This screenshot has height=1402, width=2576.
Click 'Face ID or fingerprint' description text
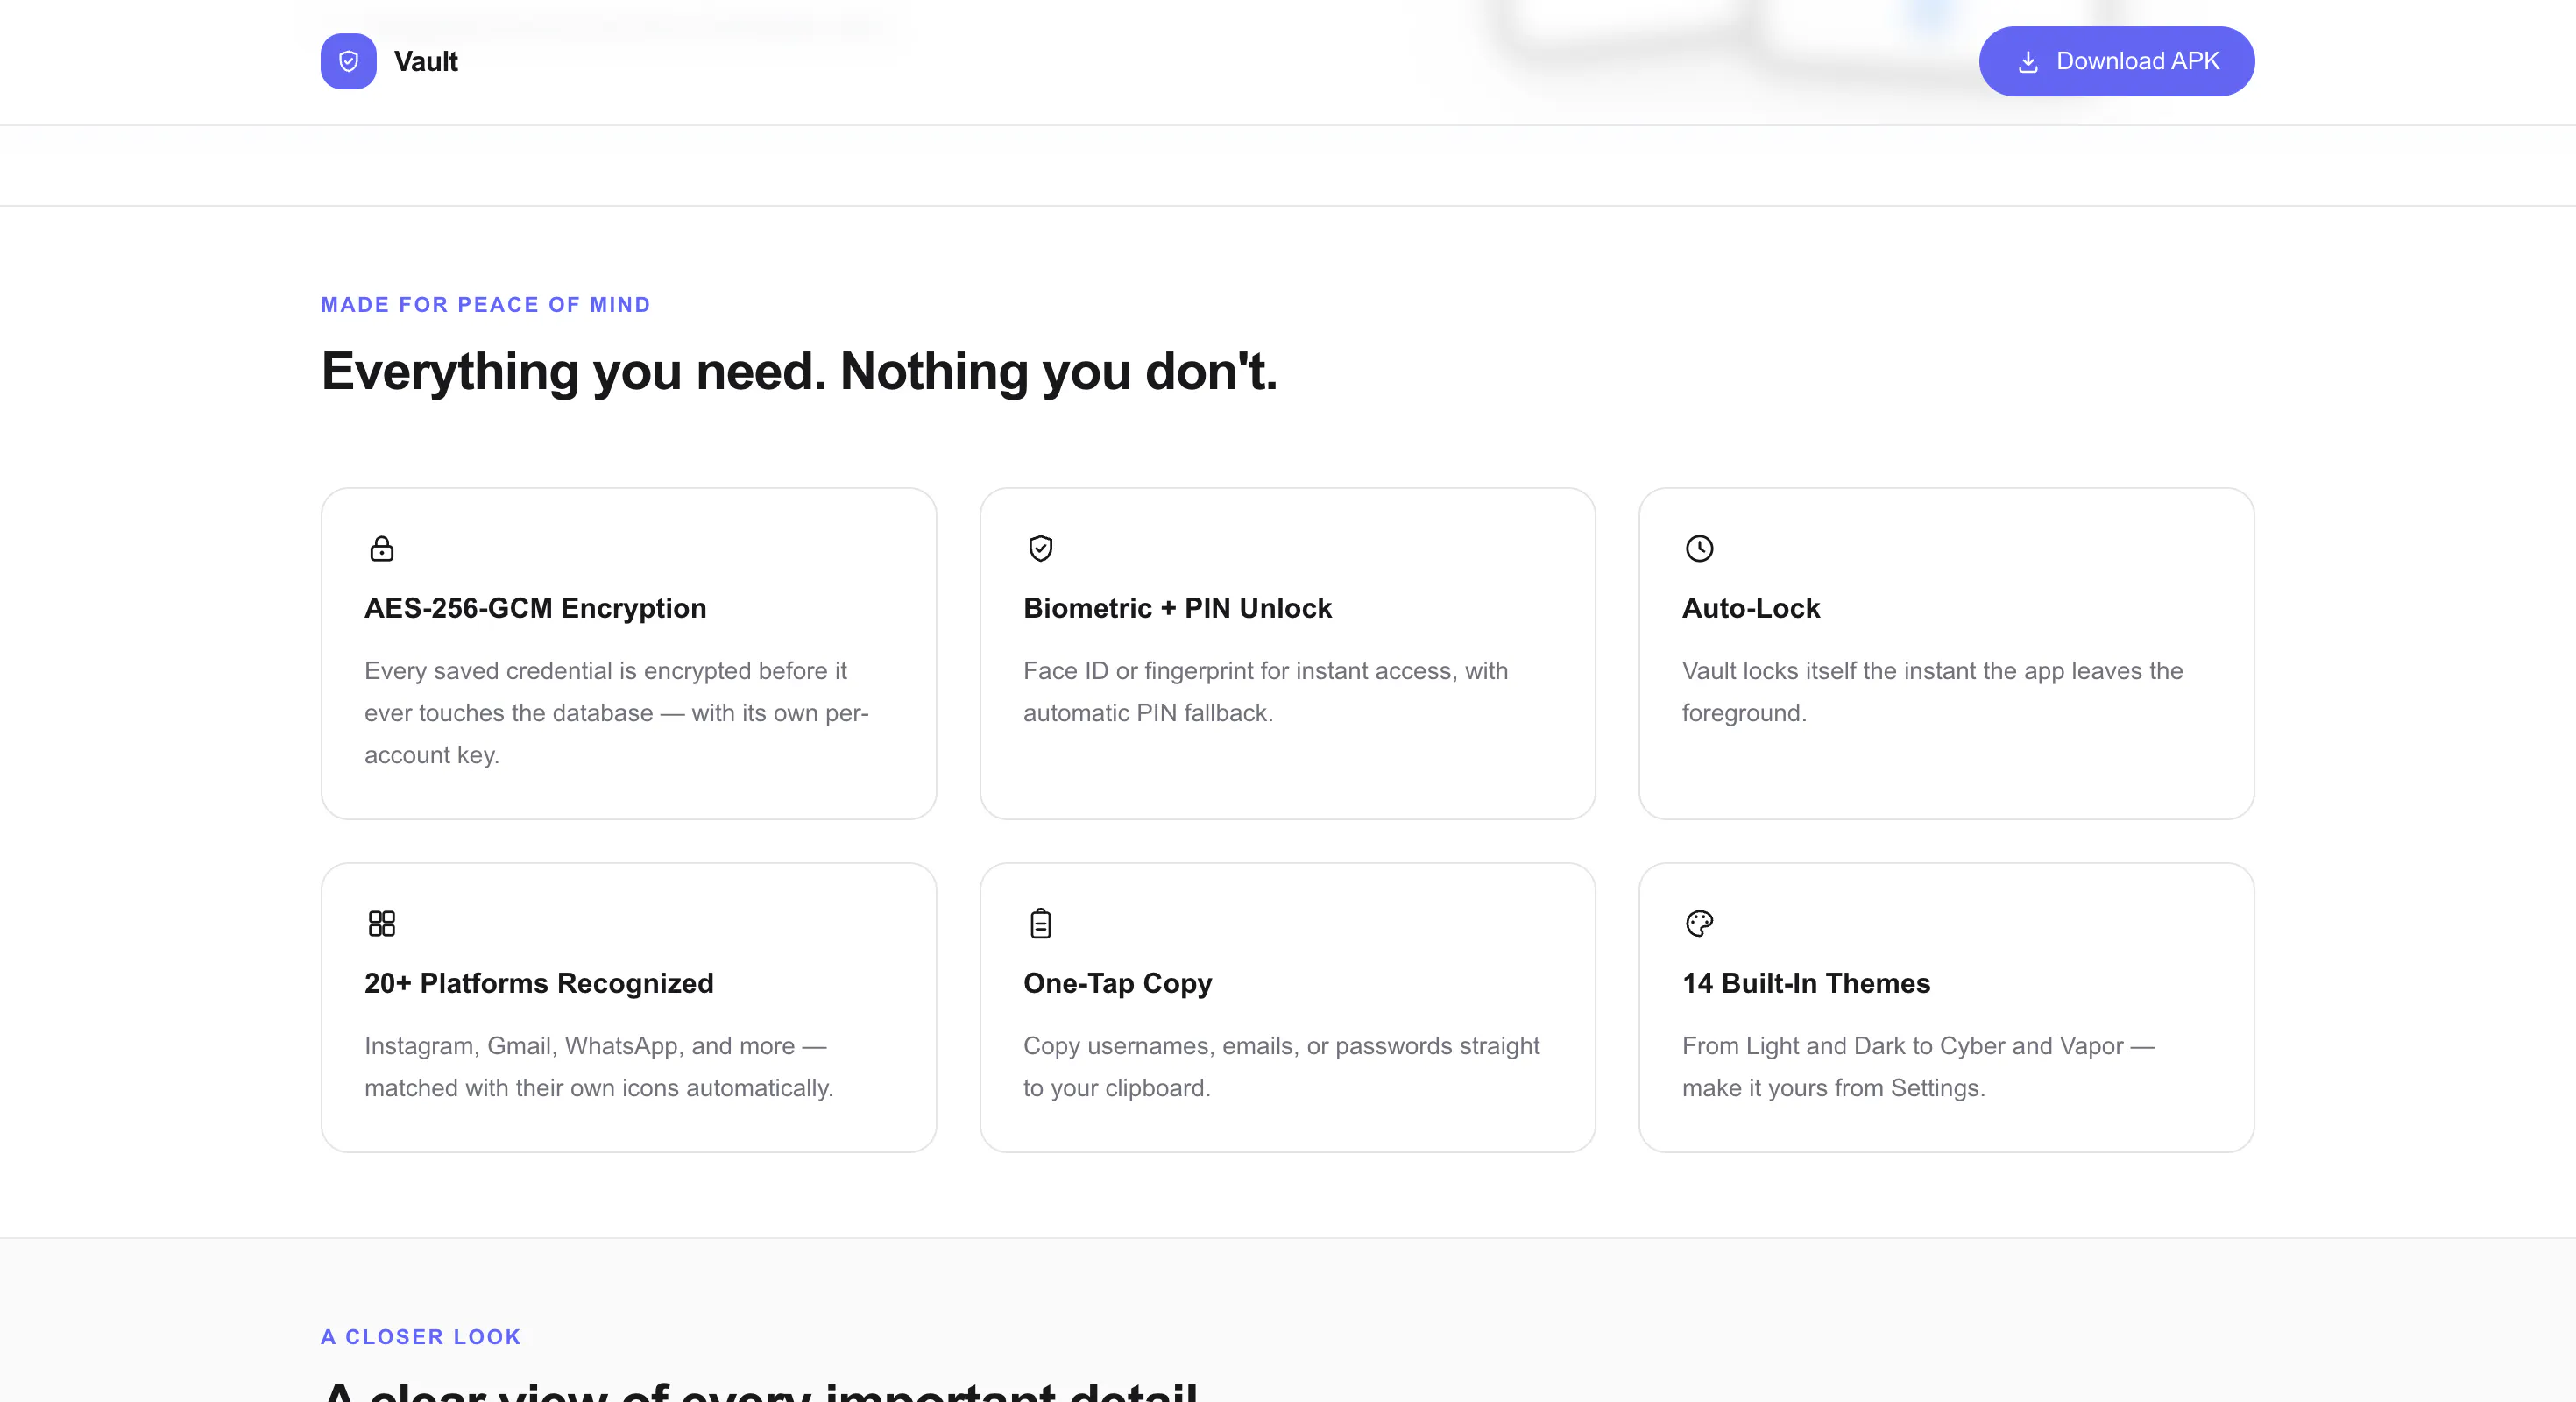(x=1266, y=692)
